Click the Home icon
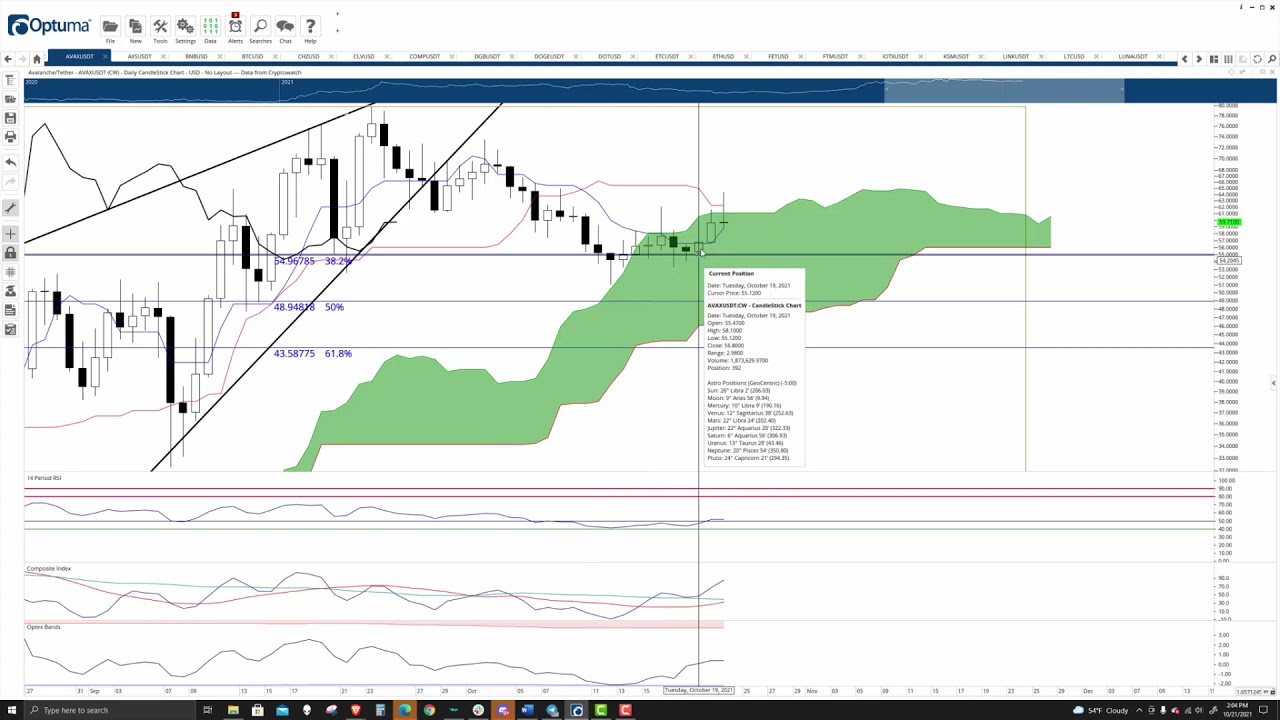Screen dimensions: 1280x720 tap(37, 59)
